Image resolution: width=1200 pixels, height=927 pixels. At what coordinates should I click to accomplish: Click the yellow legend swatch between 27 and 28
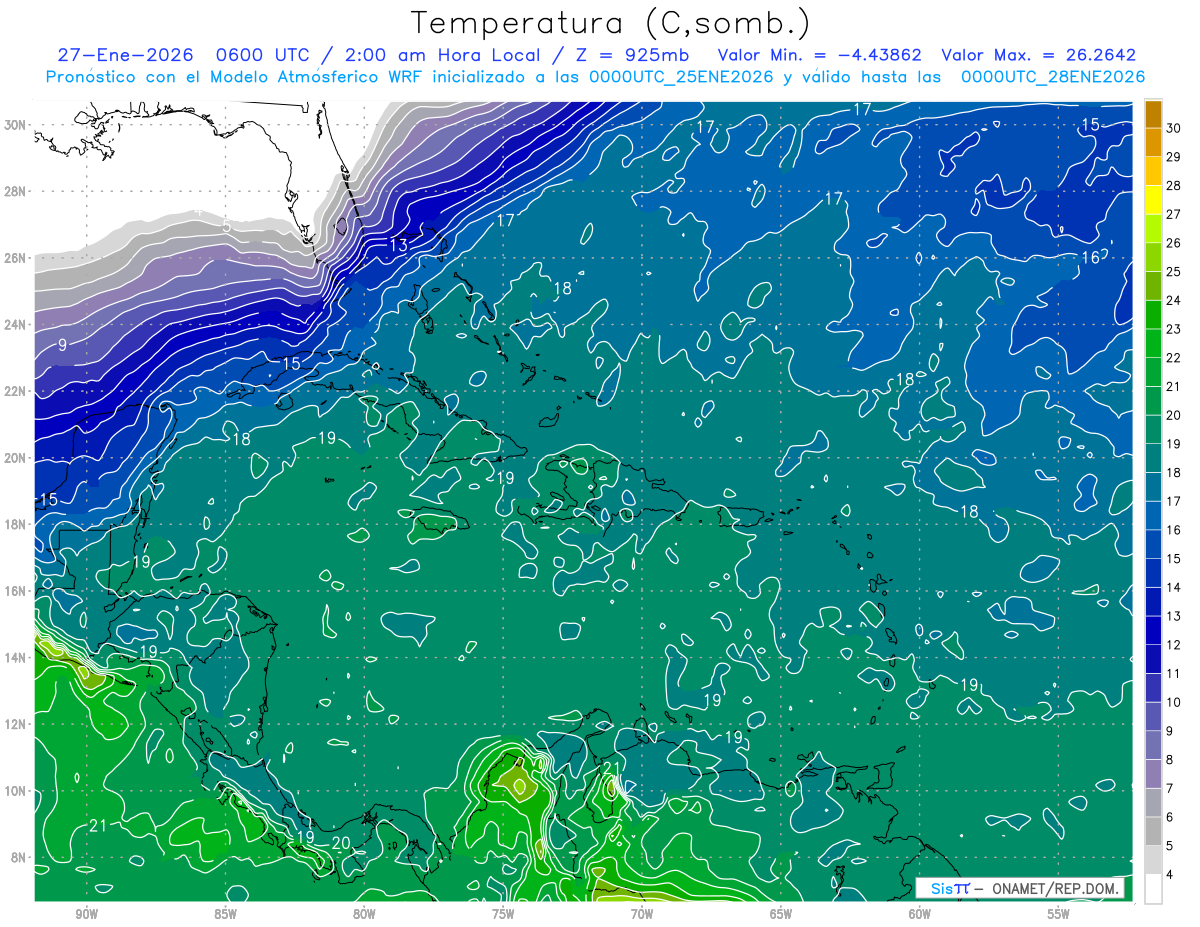pyautogui.click(x=1153, y=200)
